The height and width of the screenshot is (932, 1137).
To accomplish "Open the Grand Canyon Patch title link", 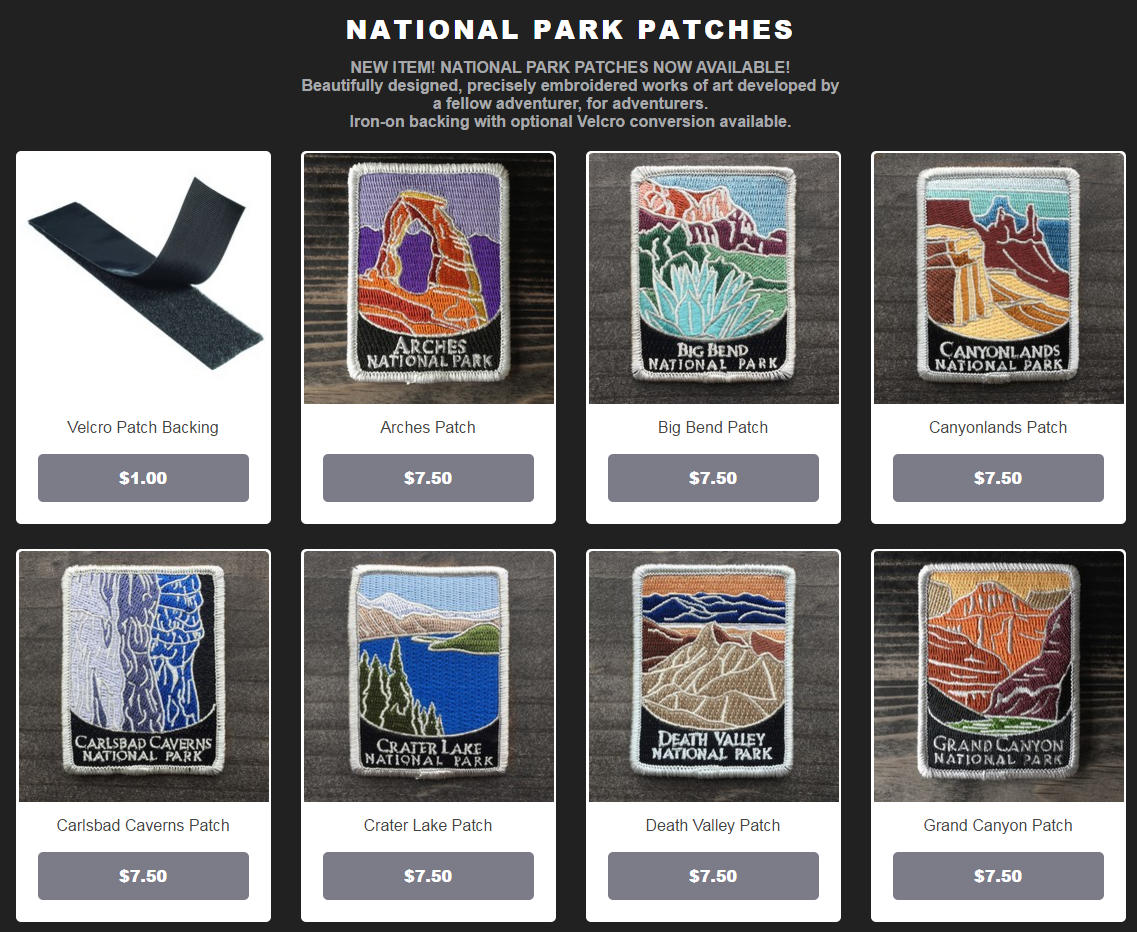I will pyautogui.click(x=998, y=826).
